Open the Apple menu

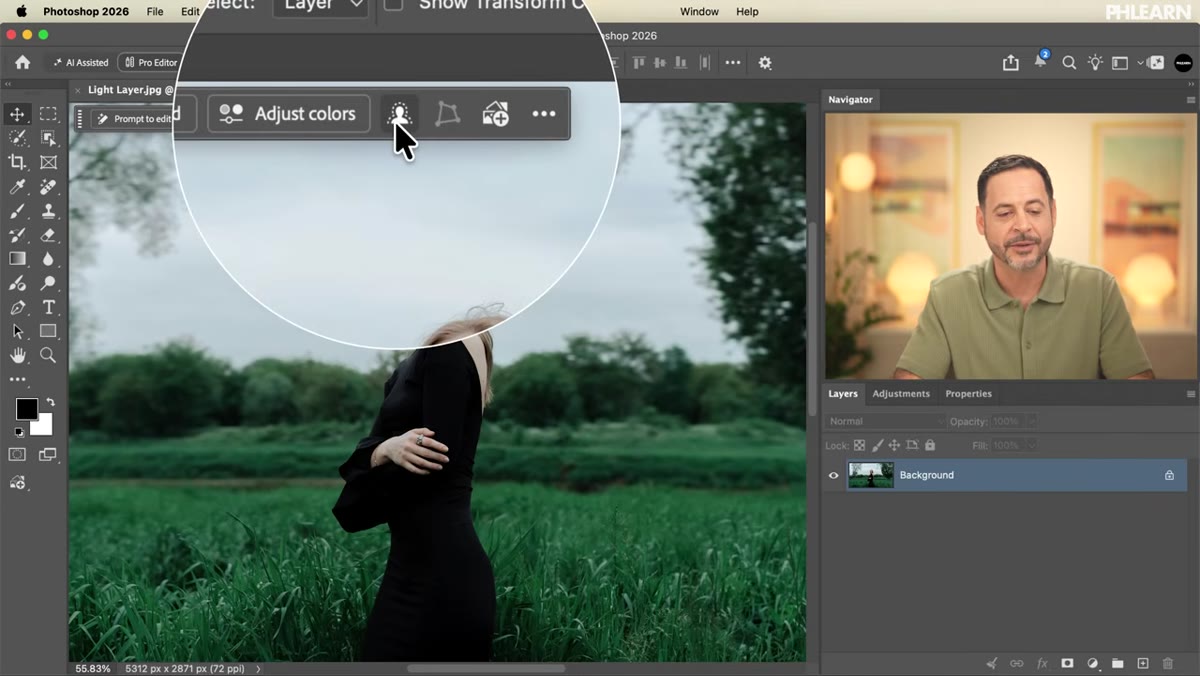21,12
